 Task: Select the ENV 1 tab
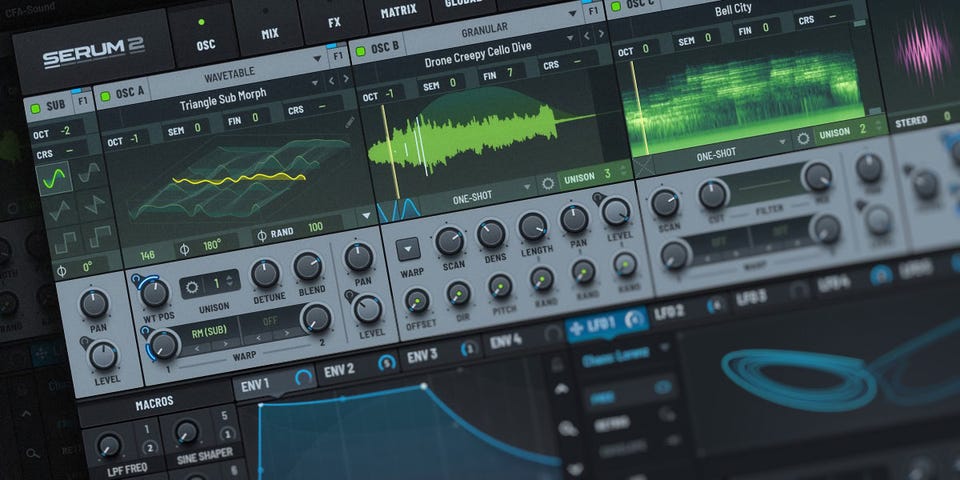click(x=274, y=383)
